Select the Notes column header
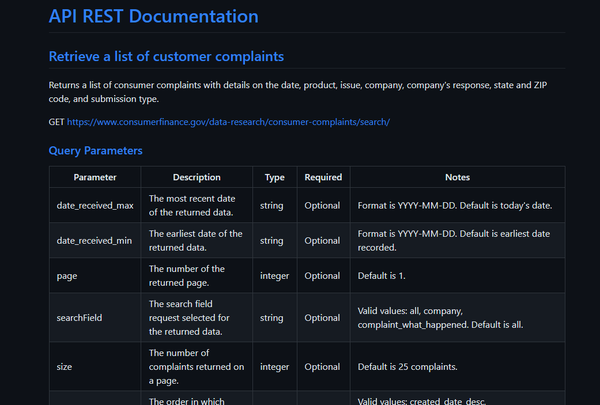 coord(457,177)
